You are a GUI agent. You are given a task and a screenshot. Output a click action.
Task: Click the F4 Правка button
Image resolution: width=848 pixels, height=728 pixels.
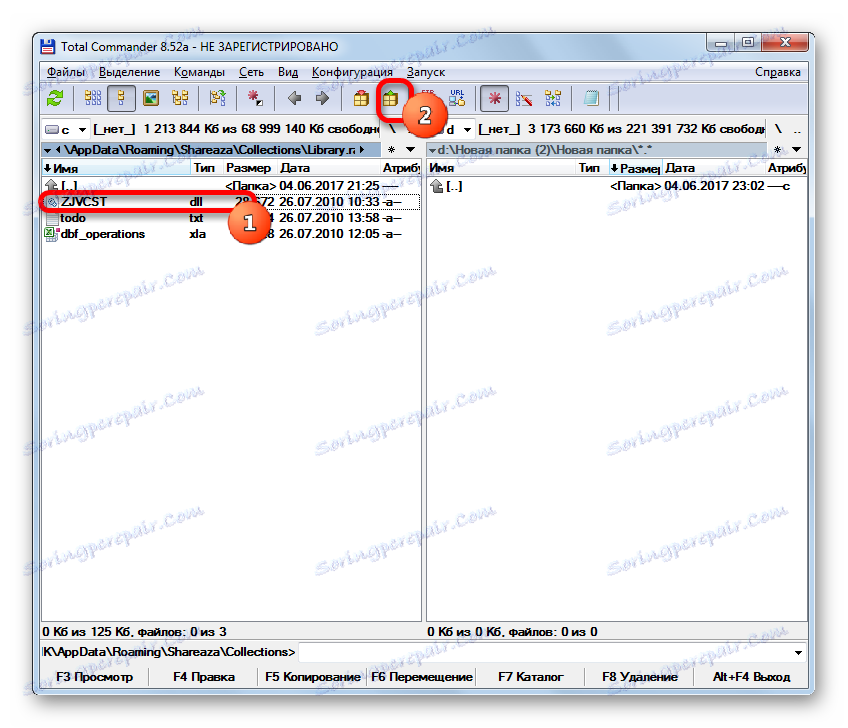204,677
